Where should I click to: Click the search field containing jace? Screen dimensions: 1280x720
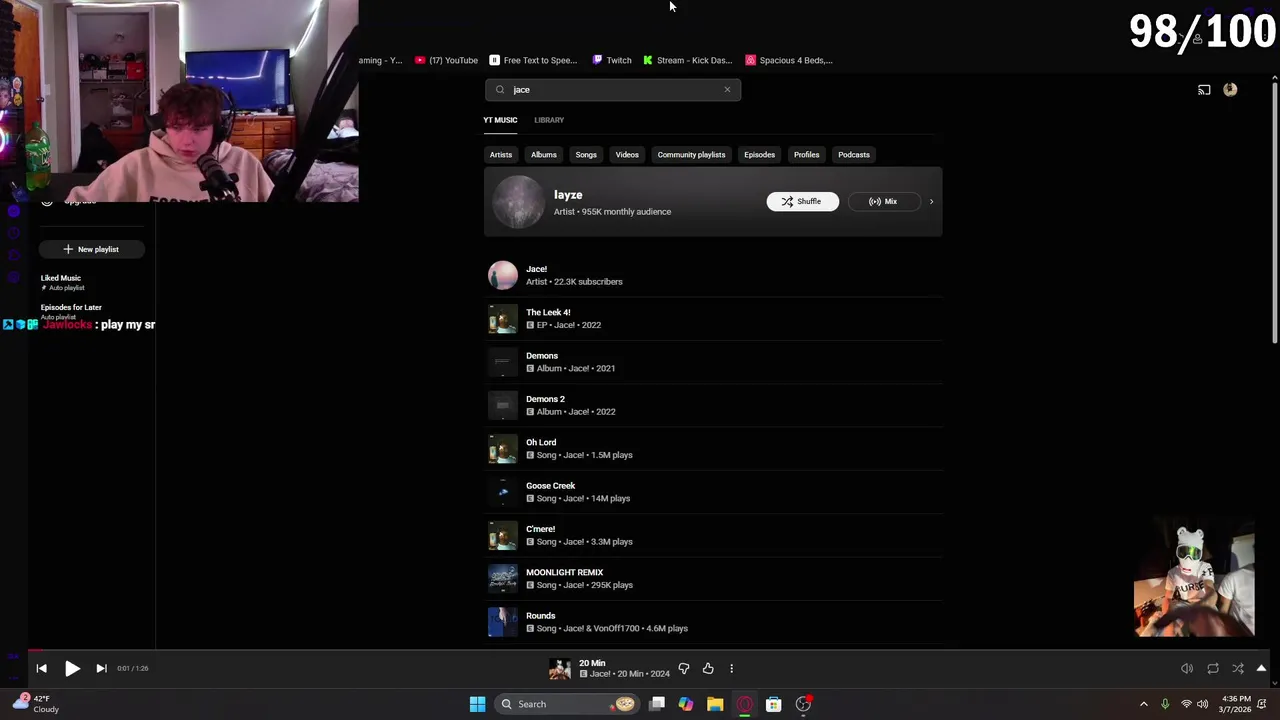[x=613, y=90]
